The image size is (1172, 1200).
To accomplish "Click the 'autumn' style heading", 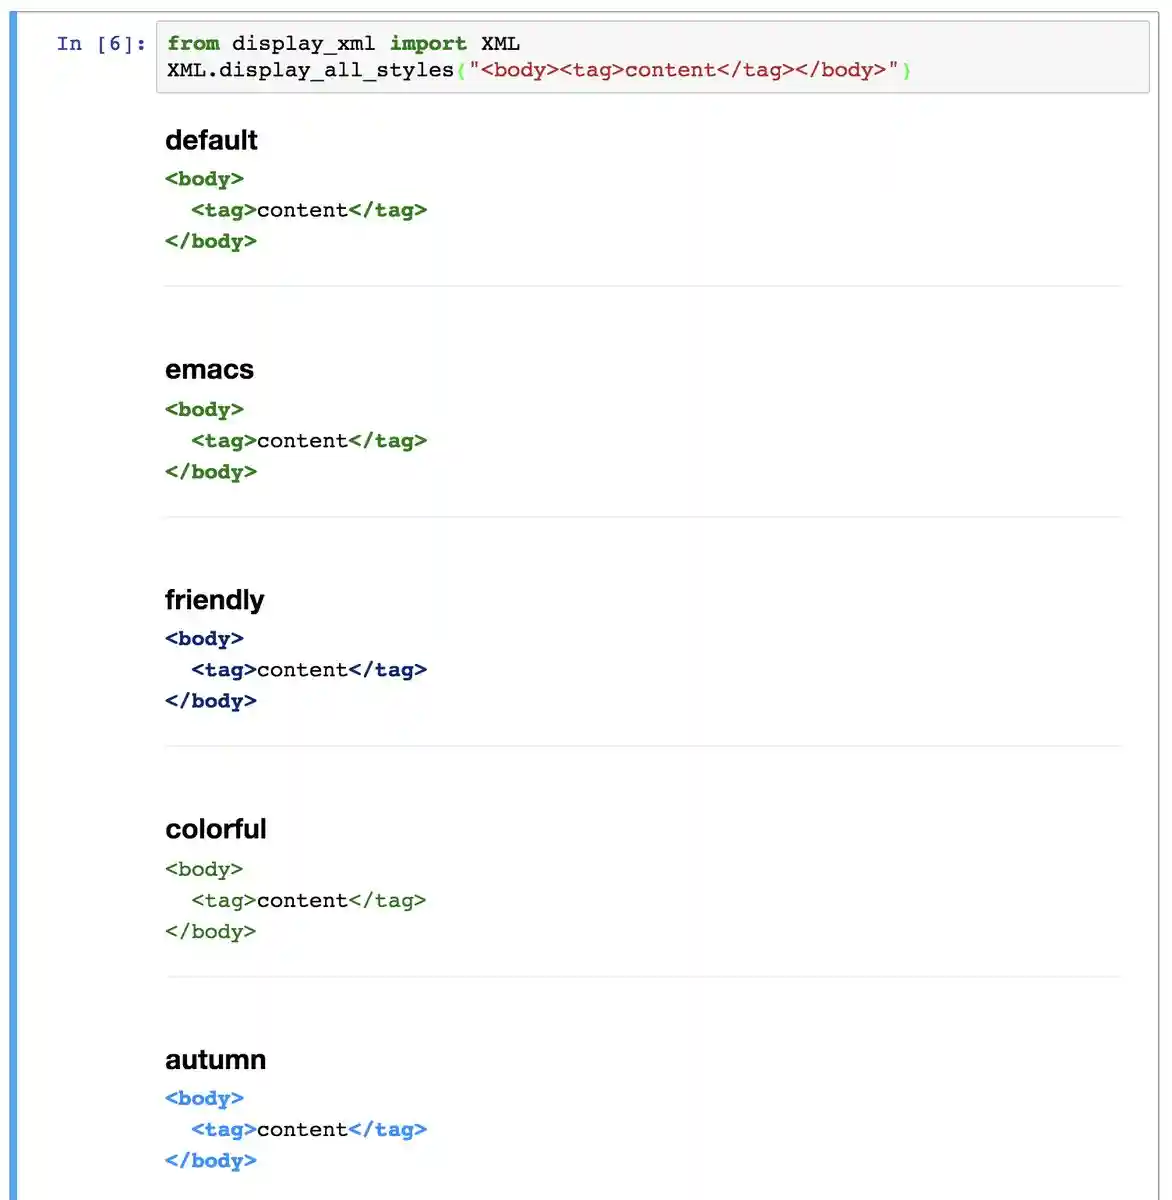I will (215, 1059).
